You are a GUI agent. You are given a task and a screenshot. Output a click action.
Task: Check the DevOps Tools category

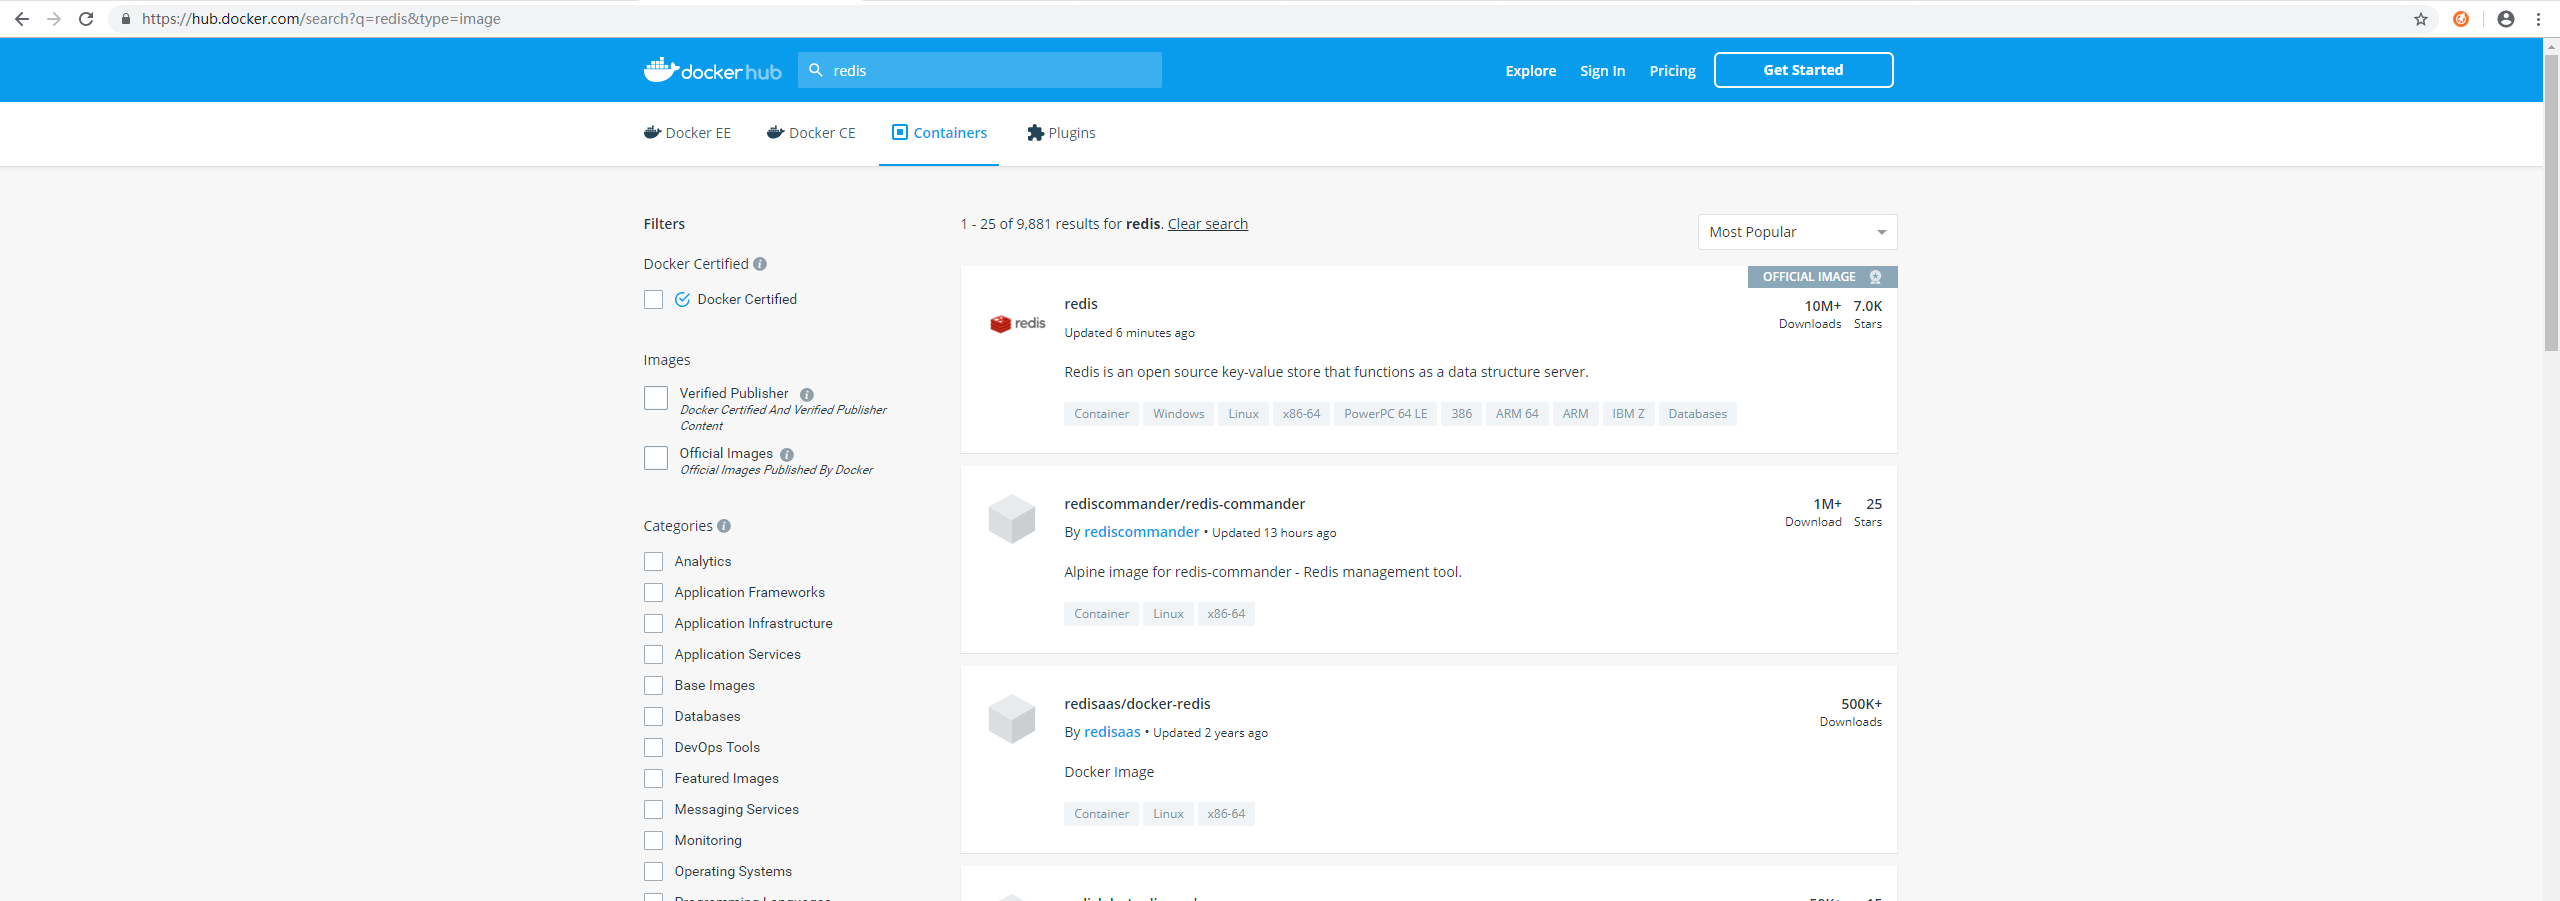pos(653,748)
